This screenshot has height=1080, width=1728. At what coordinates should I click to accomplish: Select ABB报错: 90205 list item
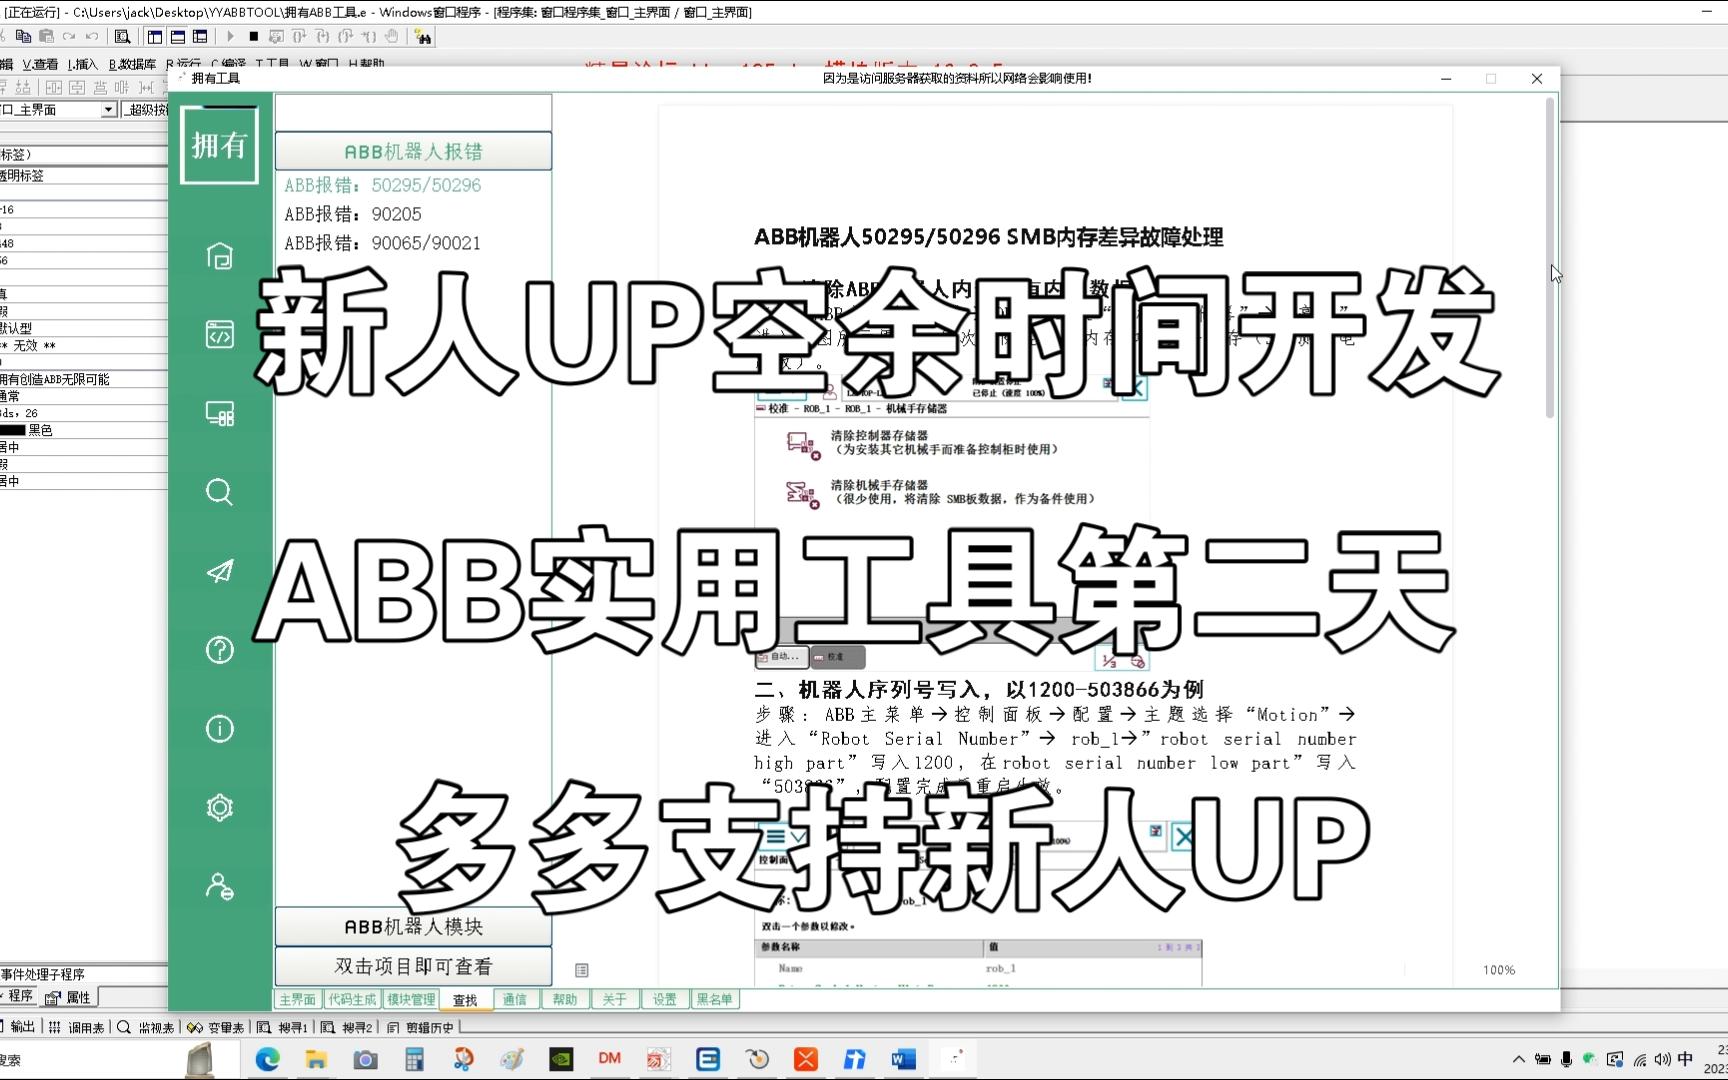(x=353, y=214)
